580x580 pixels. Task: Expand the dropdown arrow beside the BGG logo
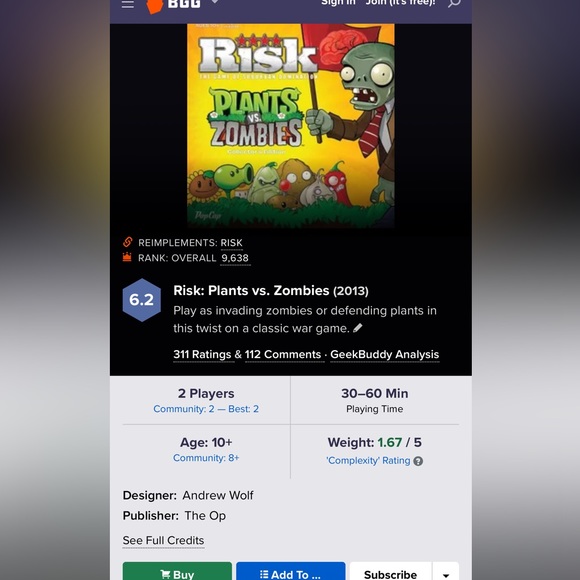pos(215,2)
